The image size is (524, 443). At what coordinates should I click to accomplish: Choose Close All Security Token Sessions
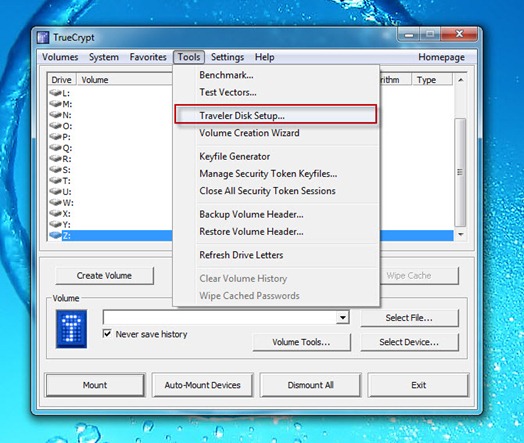(x=276, y=191)
